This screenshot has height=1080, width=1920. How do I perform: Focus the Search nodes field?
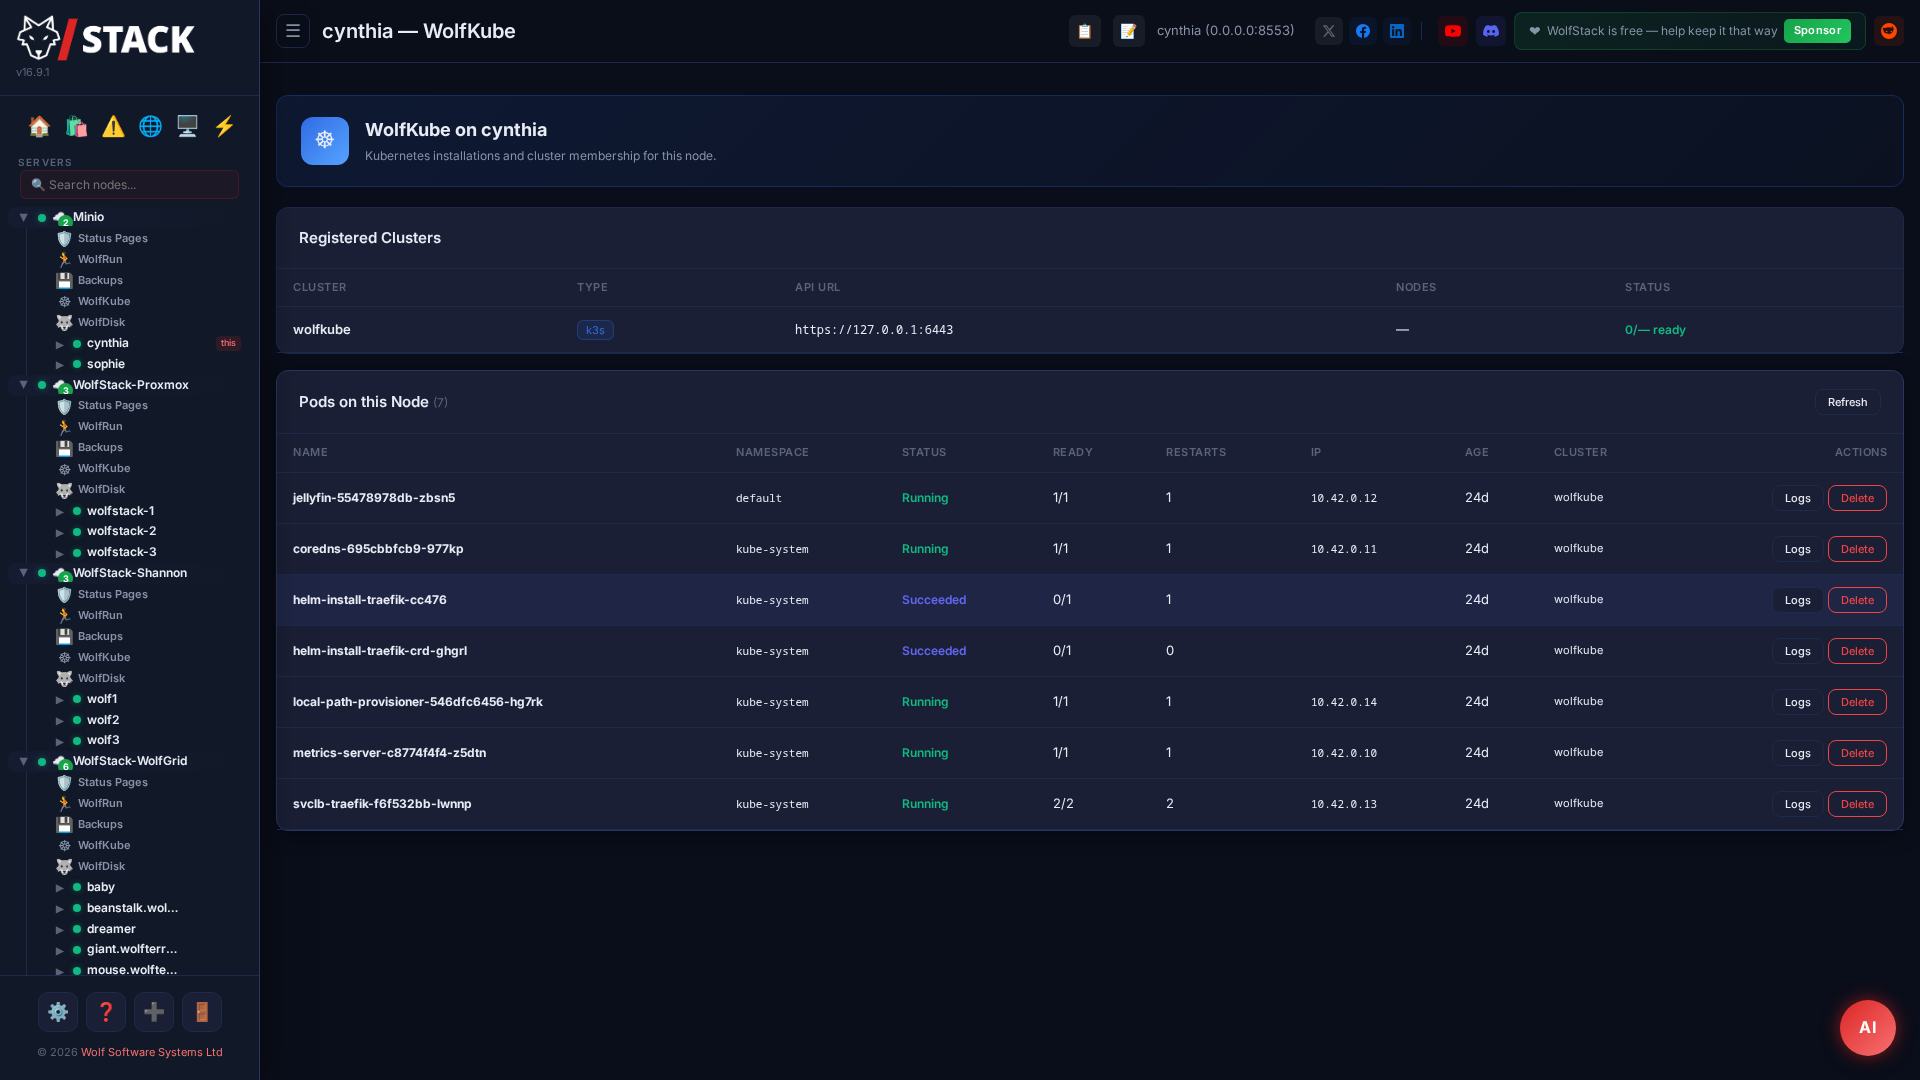click(x=129, y=184)
